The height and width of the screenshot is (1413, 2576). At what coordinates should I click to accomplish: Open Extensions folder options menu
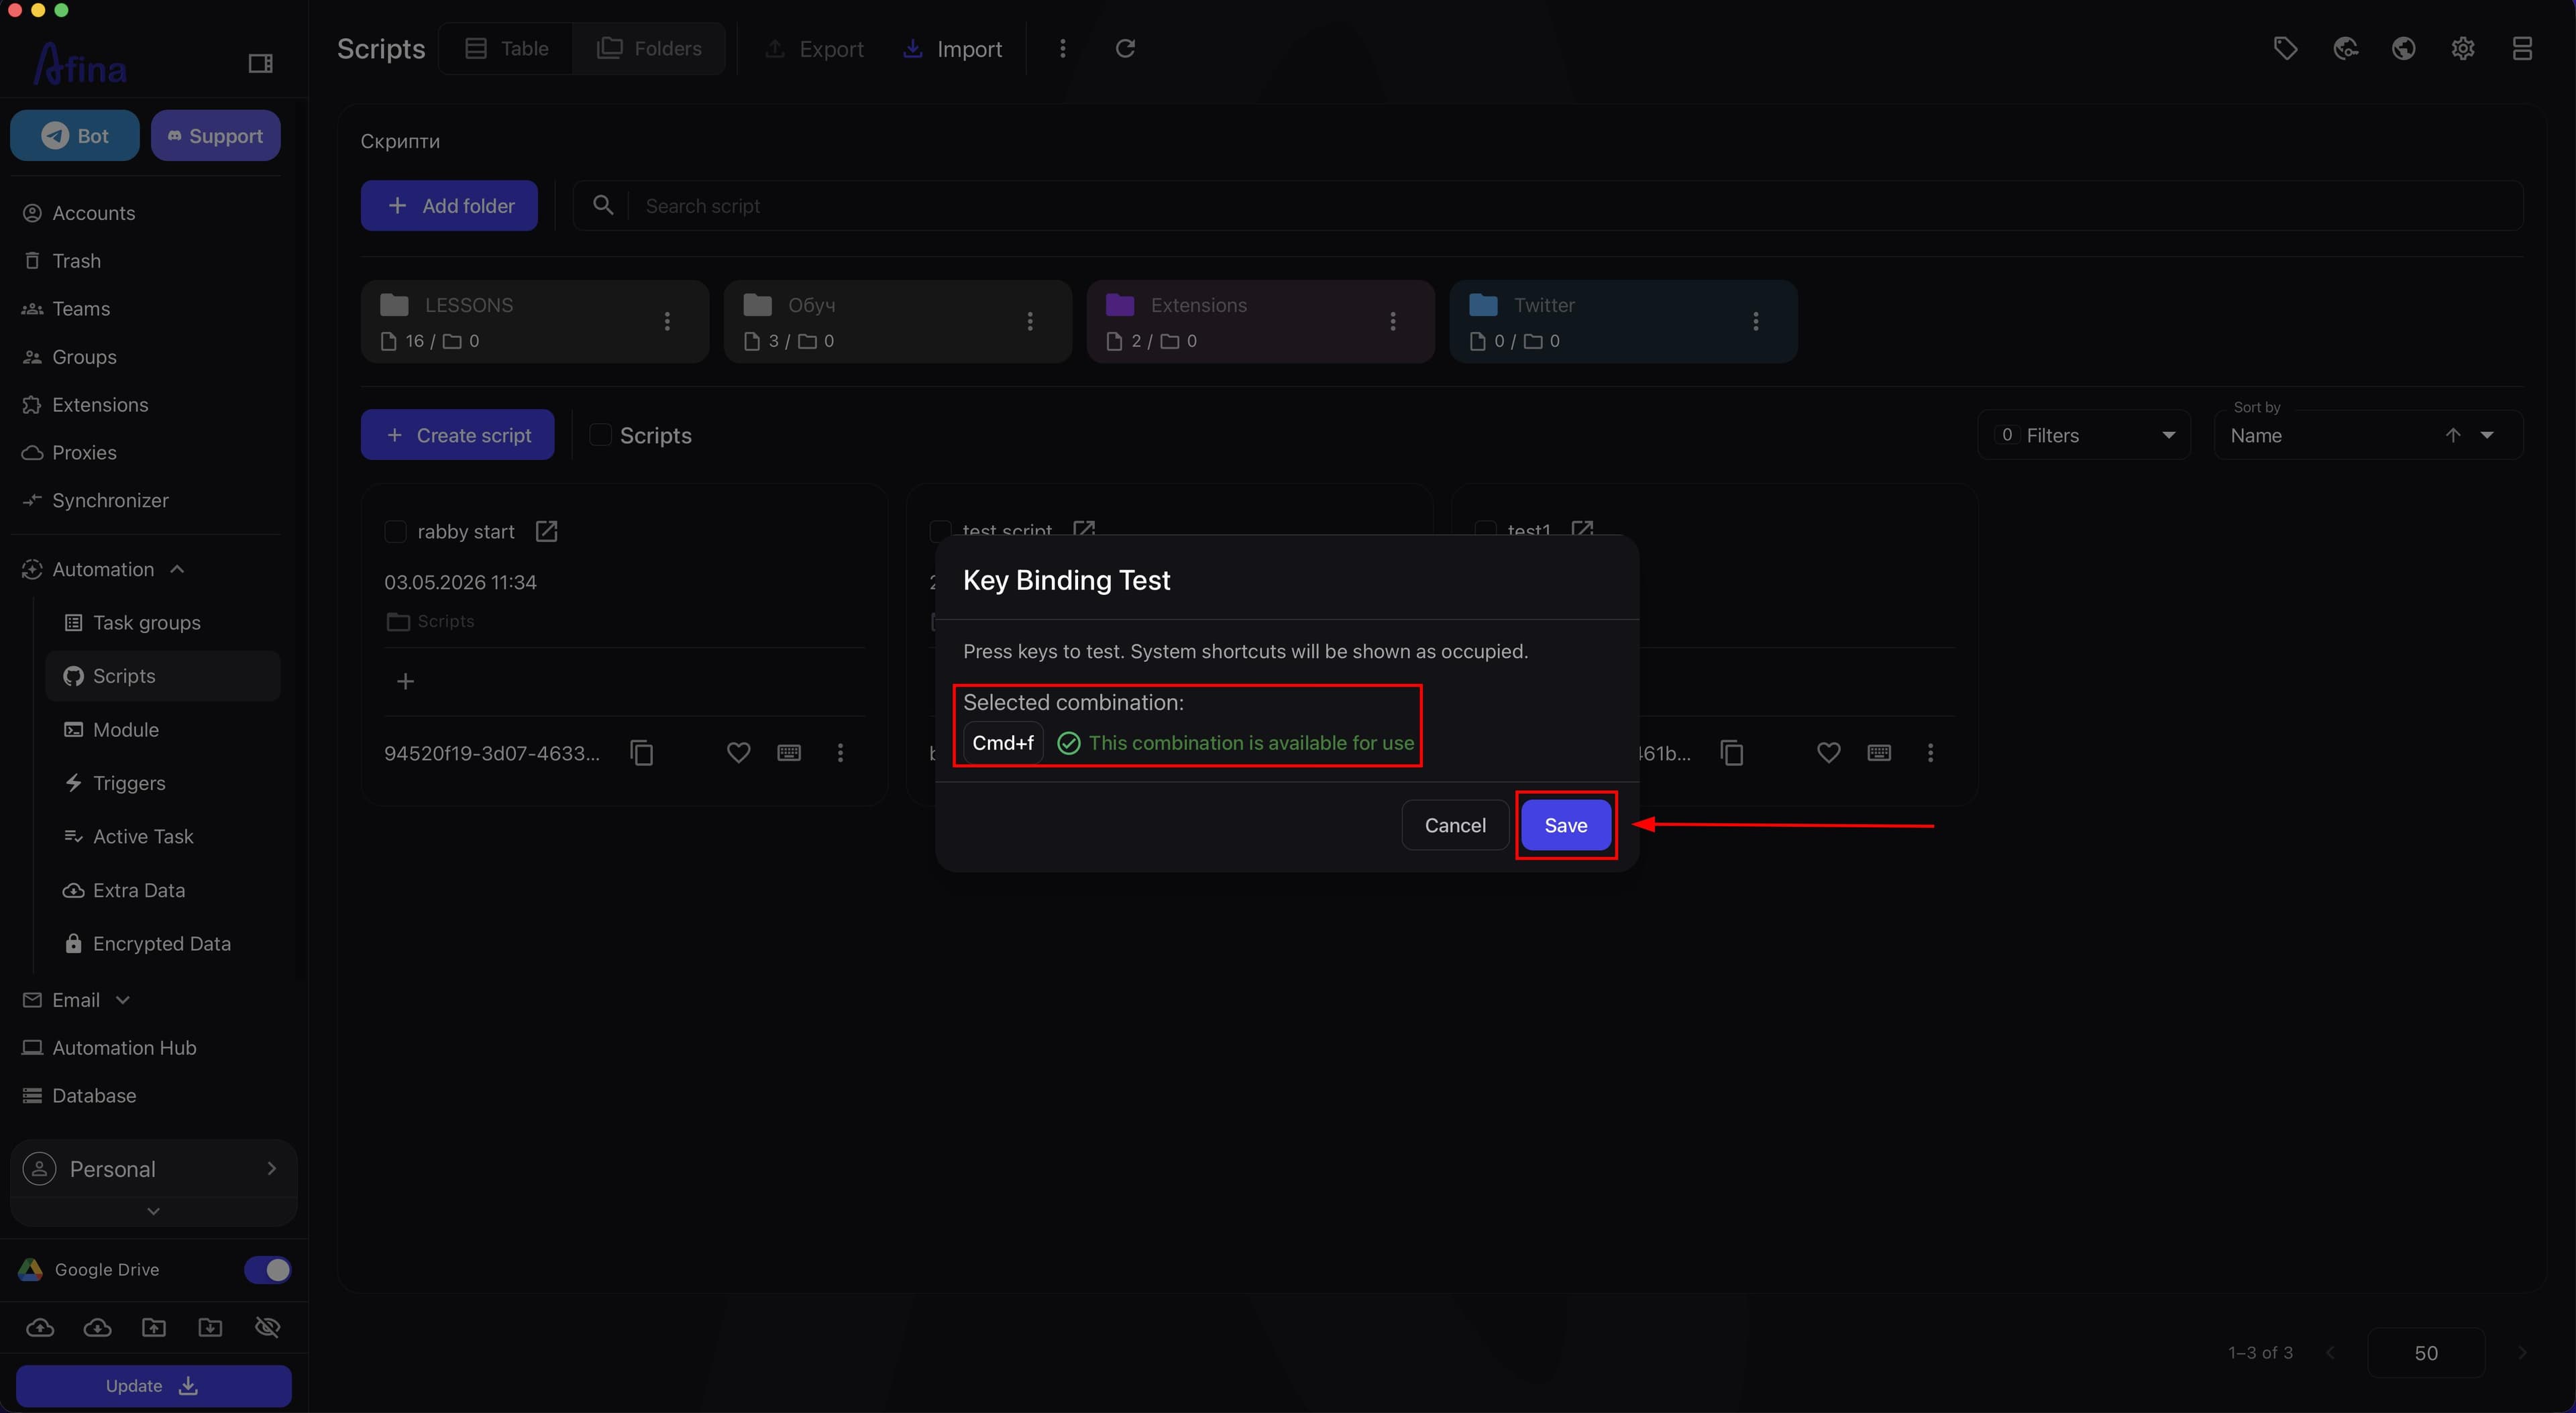tap(1393, 321)
